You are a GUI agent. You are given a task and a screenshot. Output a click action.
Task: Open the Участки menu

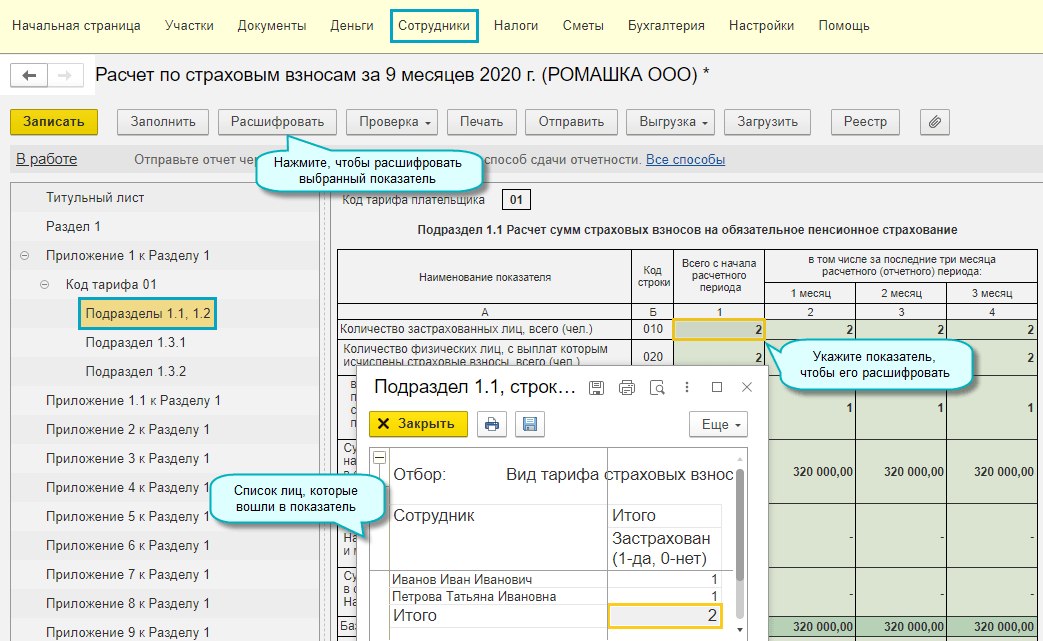[x=190, y=26]
